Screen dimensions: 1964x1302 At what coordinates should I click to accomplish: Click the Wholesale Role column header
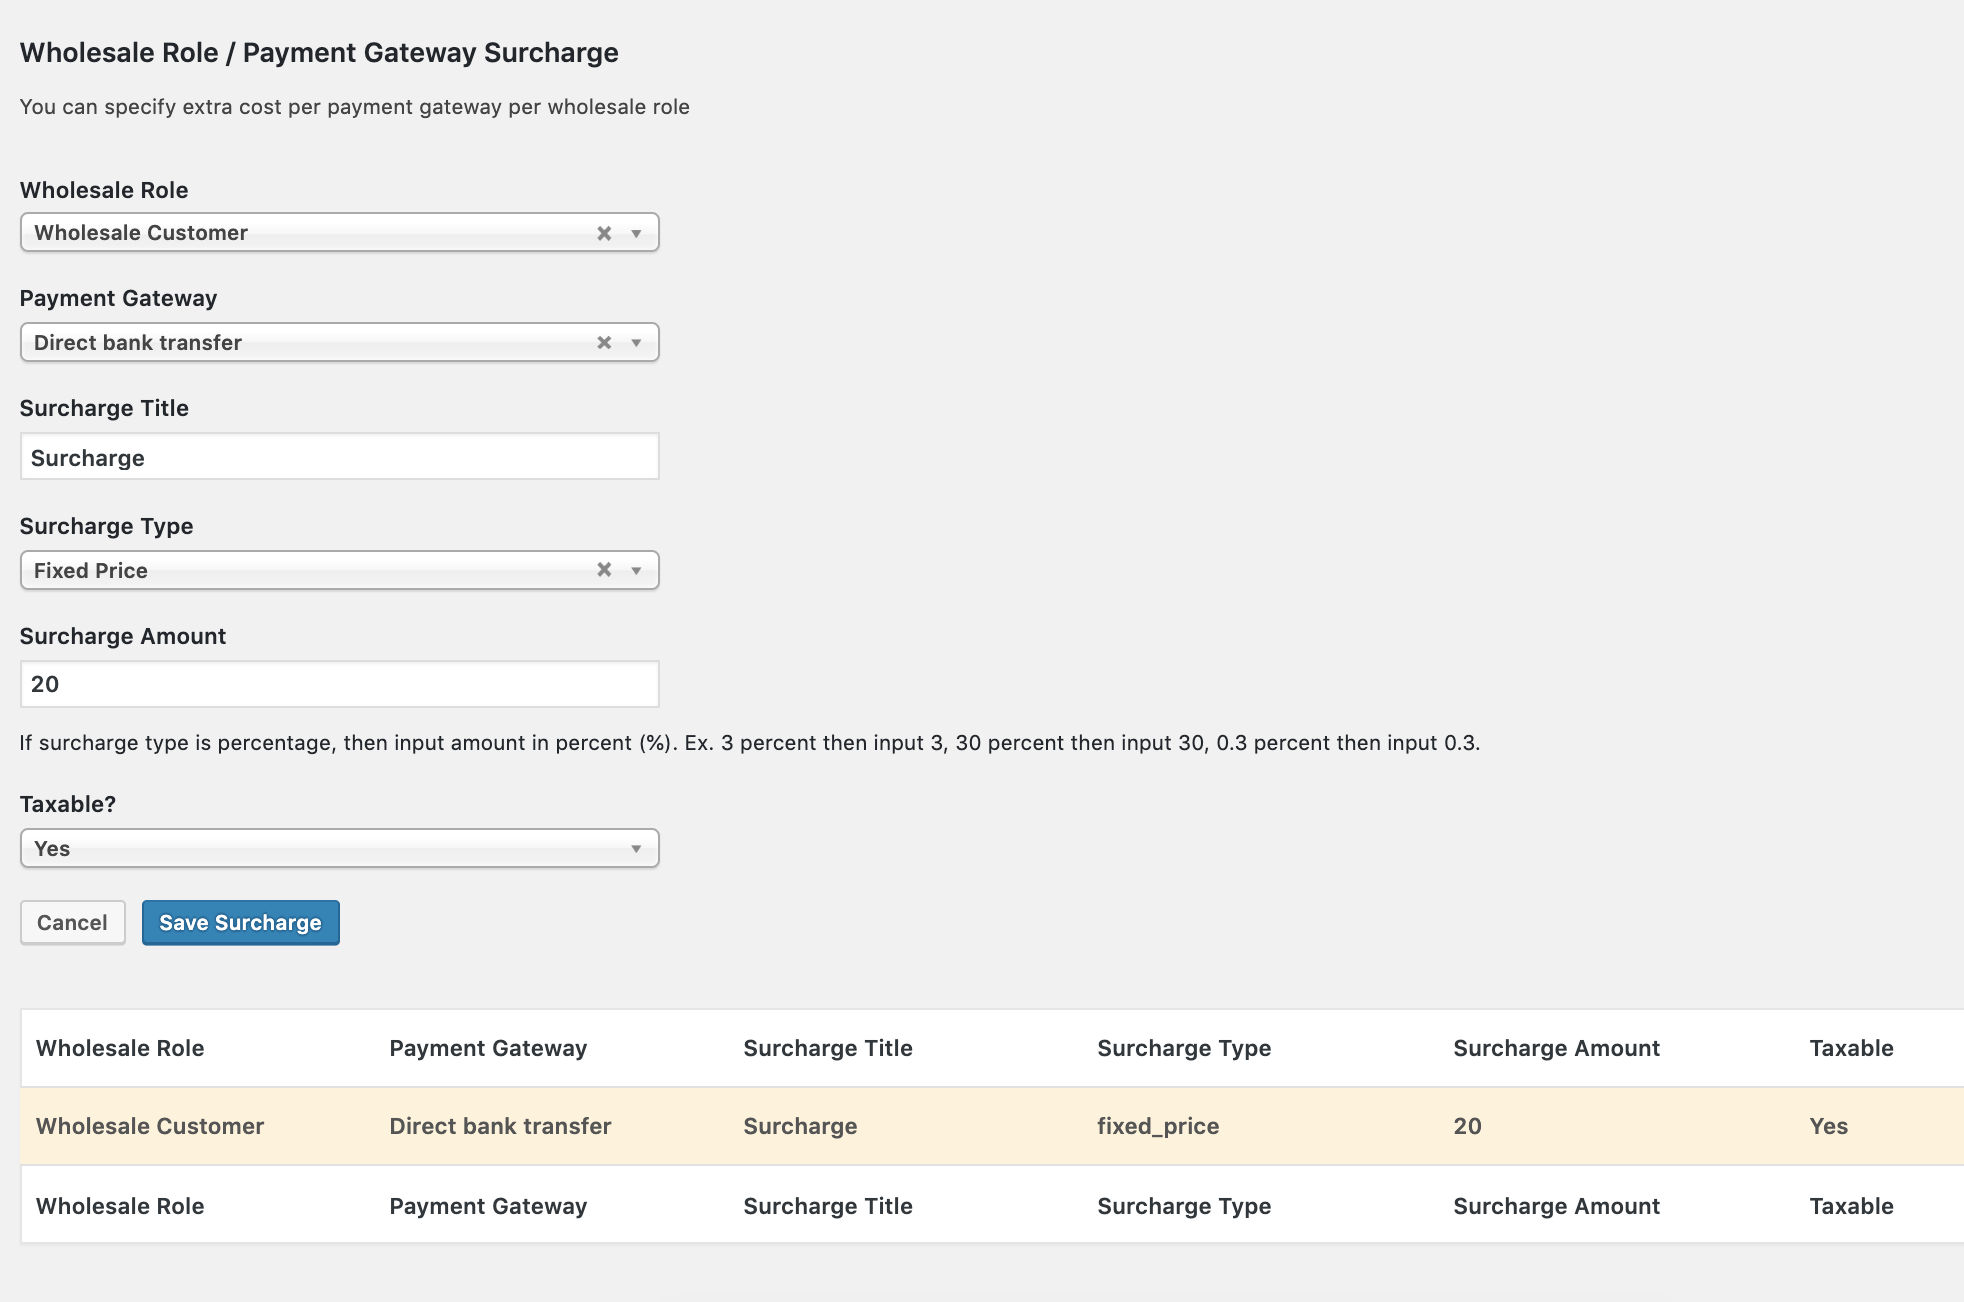120,1048
